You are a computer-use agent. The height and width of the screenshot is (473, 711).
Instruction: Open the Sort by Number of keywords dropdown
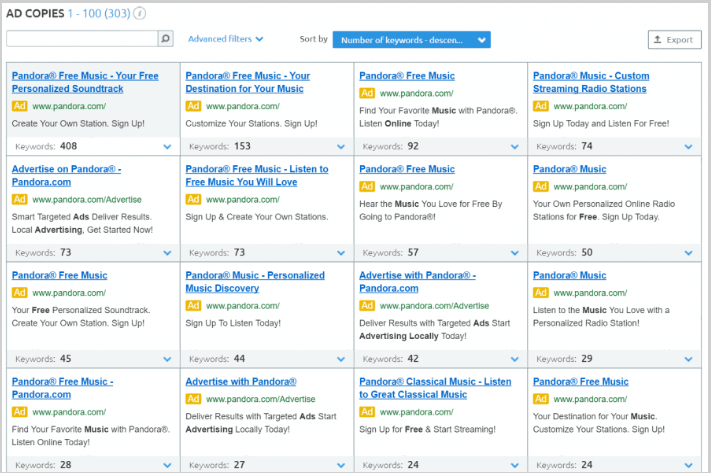click(411, 39)
